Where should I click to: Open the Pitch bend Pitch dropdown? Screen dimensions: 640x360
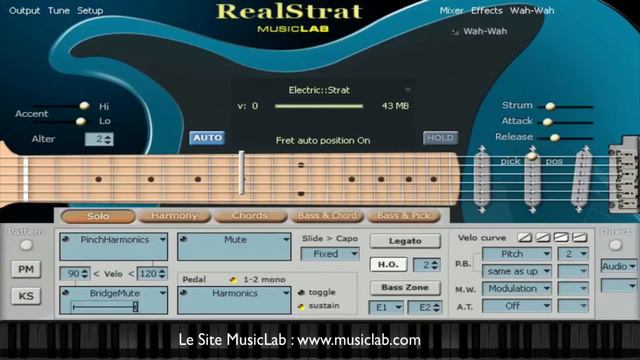pos(517,254)
